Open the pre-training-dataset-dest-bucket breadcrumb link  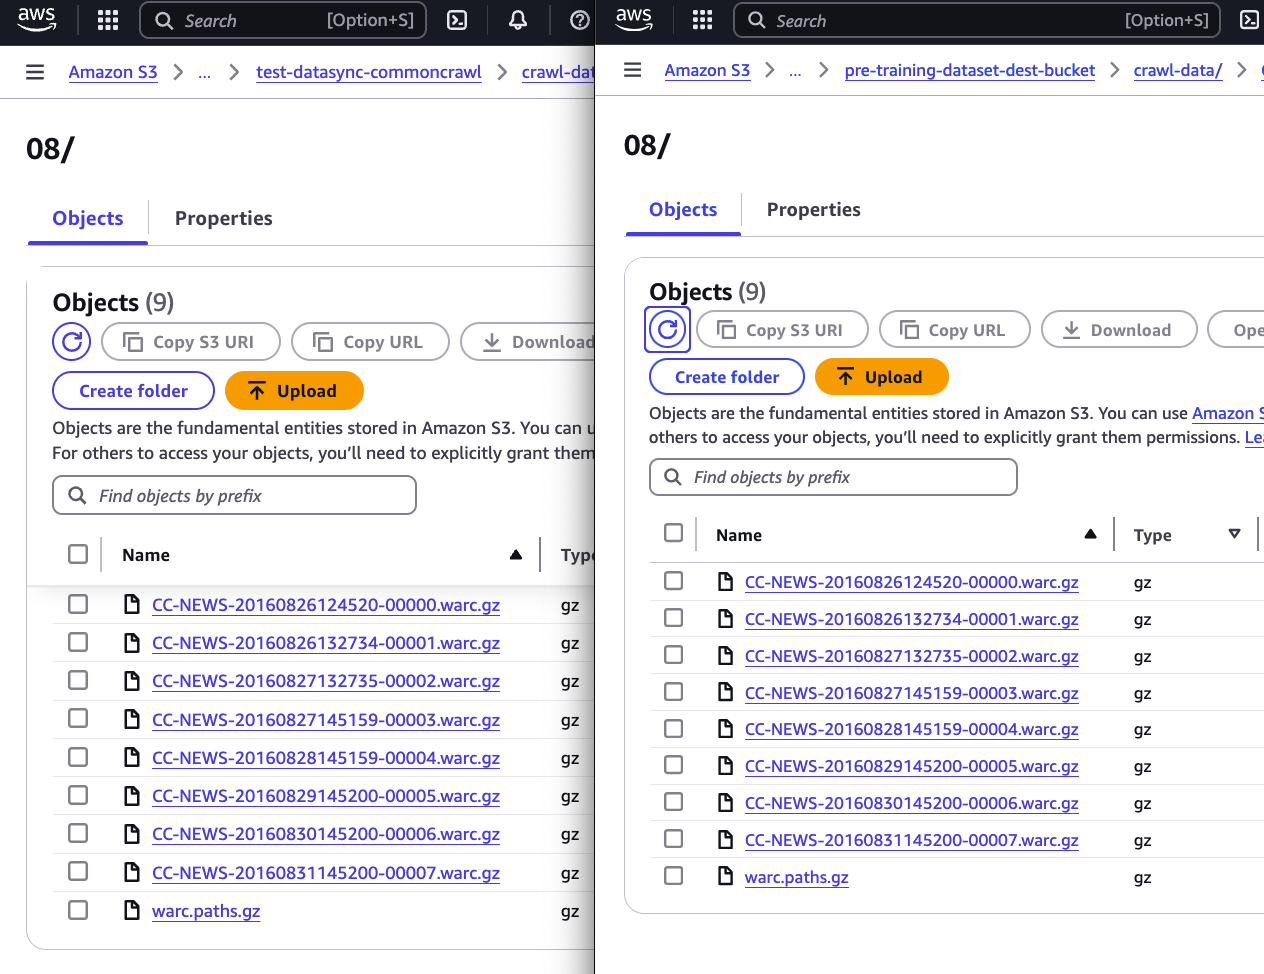(x=969, y=70)
